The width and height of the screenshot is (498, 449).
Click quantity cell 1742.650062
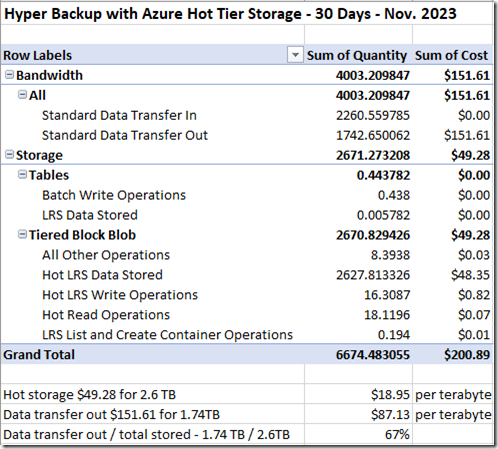[373, 135]
